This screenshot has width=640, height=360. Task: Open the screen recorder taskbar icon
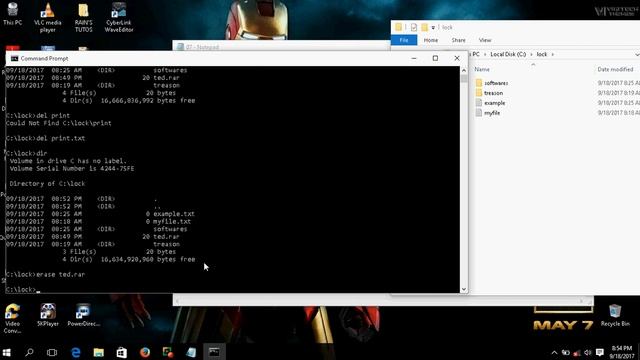click(168, 352)
